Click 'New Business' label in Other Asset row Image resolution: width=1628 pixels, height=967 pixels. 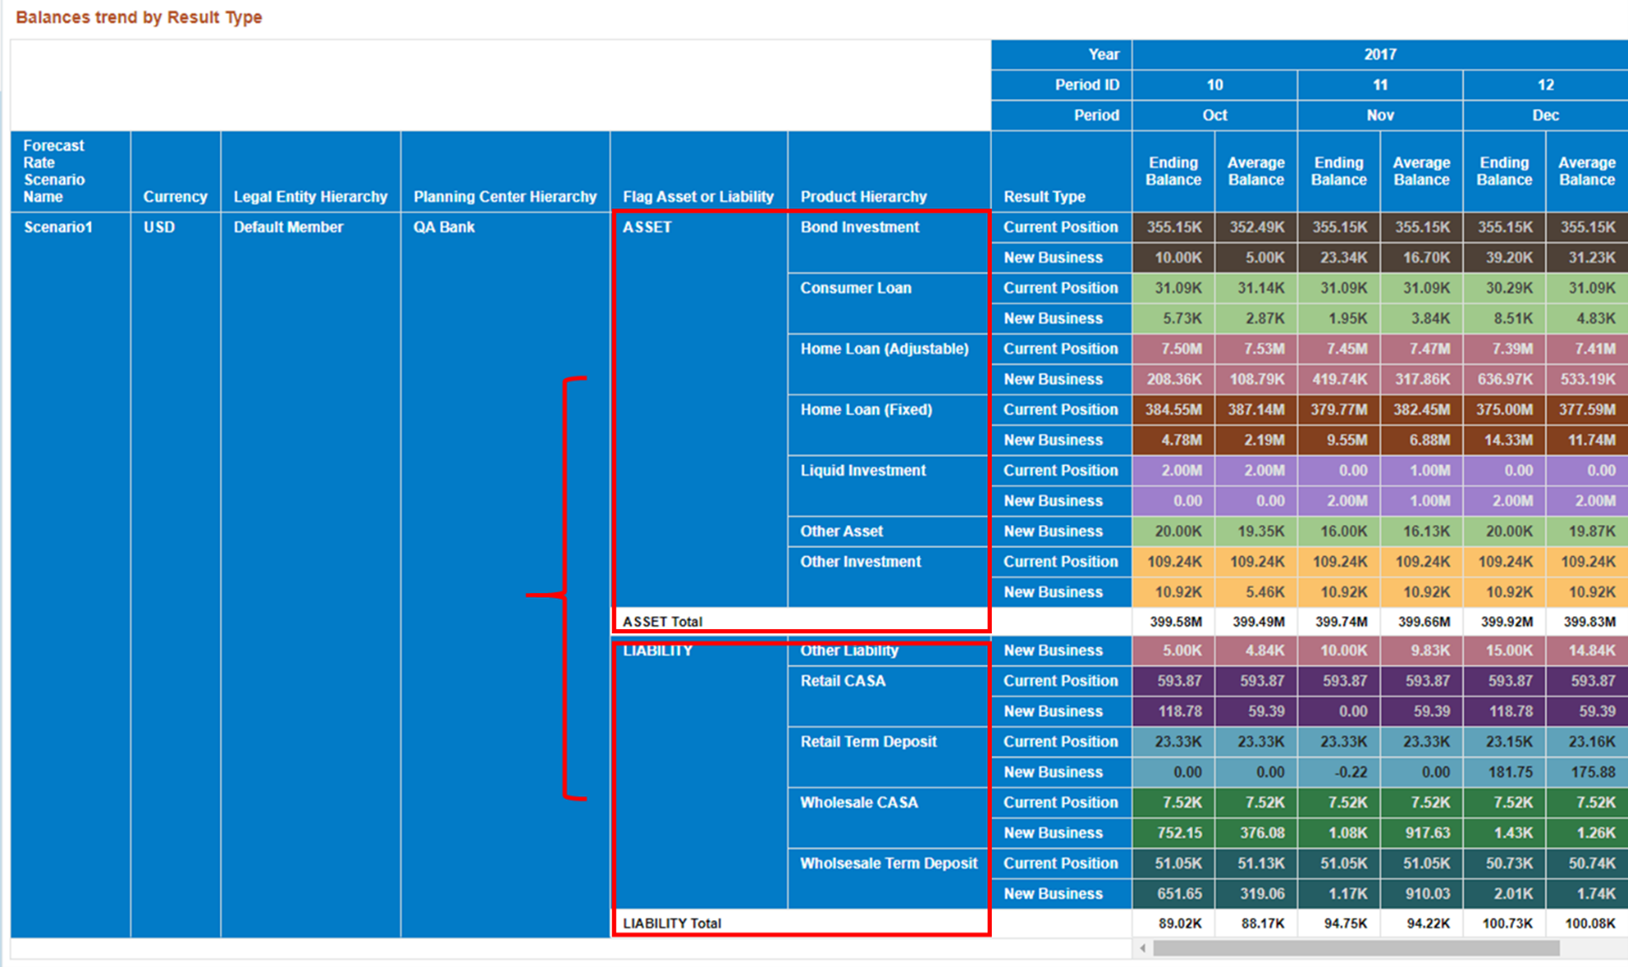[1061, 531]
